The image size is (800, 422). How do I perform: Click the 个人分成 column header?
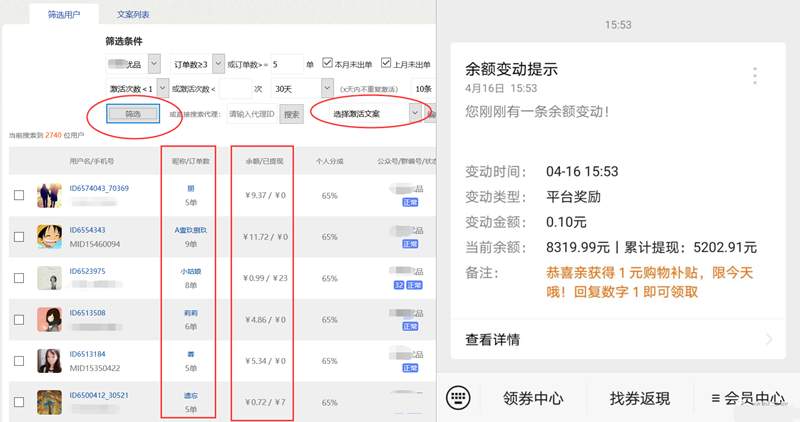(x=330, y=161)
